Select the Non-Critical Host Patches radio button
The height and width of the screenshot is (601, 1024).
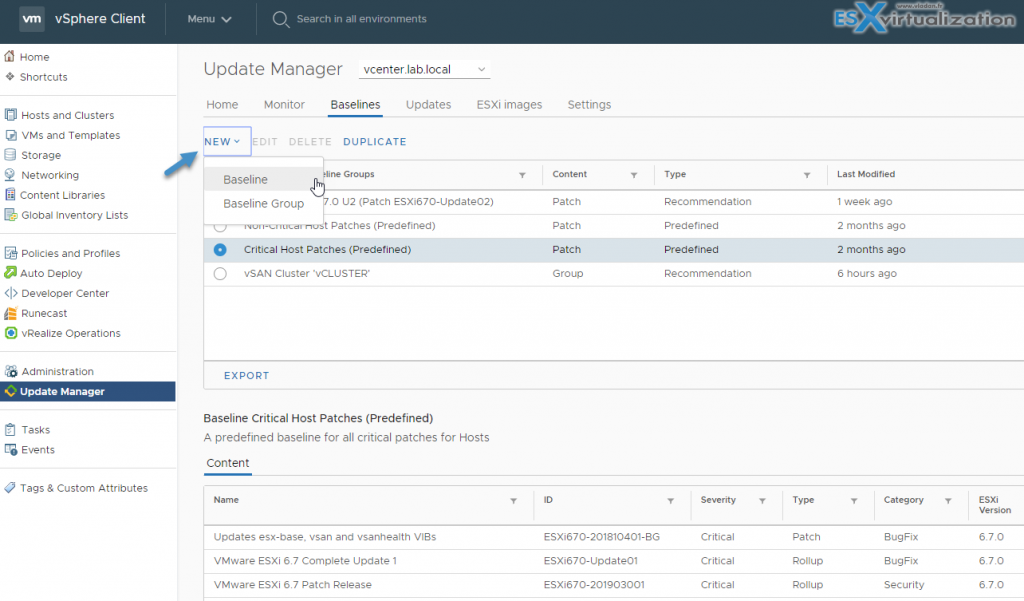[220, 228]
